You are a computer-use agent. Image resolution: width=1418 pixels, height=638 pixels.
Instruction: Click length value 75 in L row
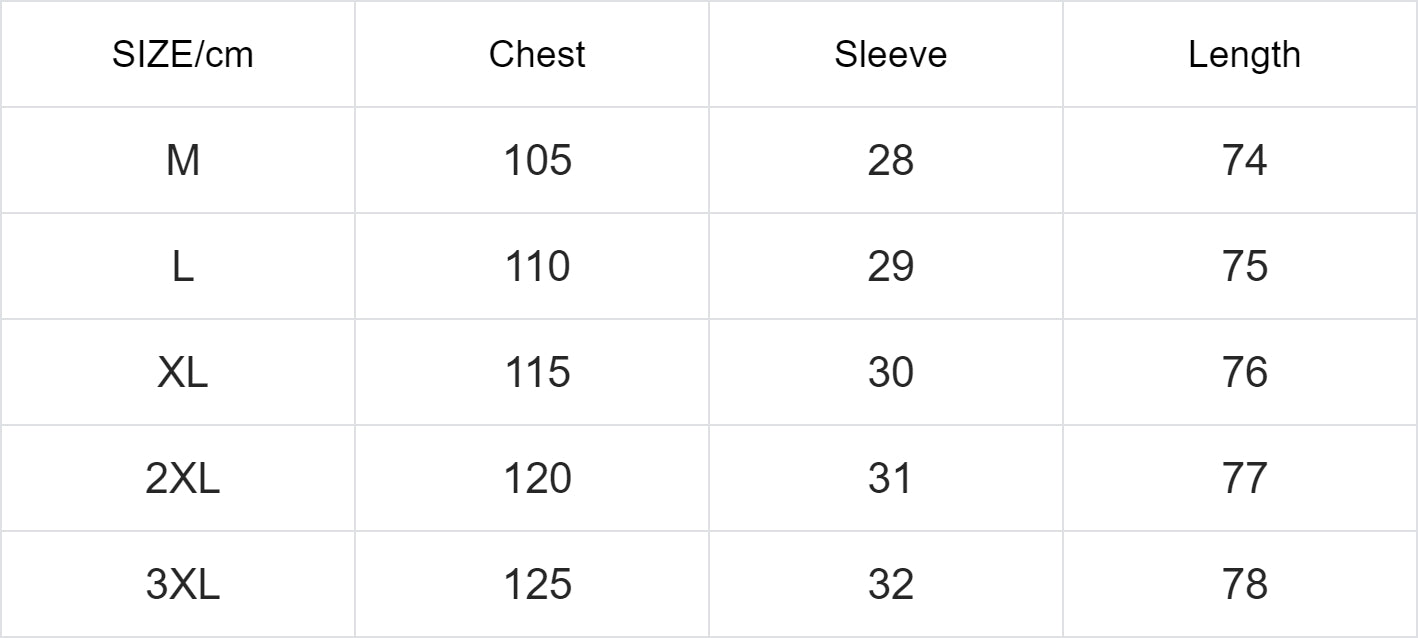pyautogui.click(x=1244, y=266)
